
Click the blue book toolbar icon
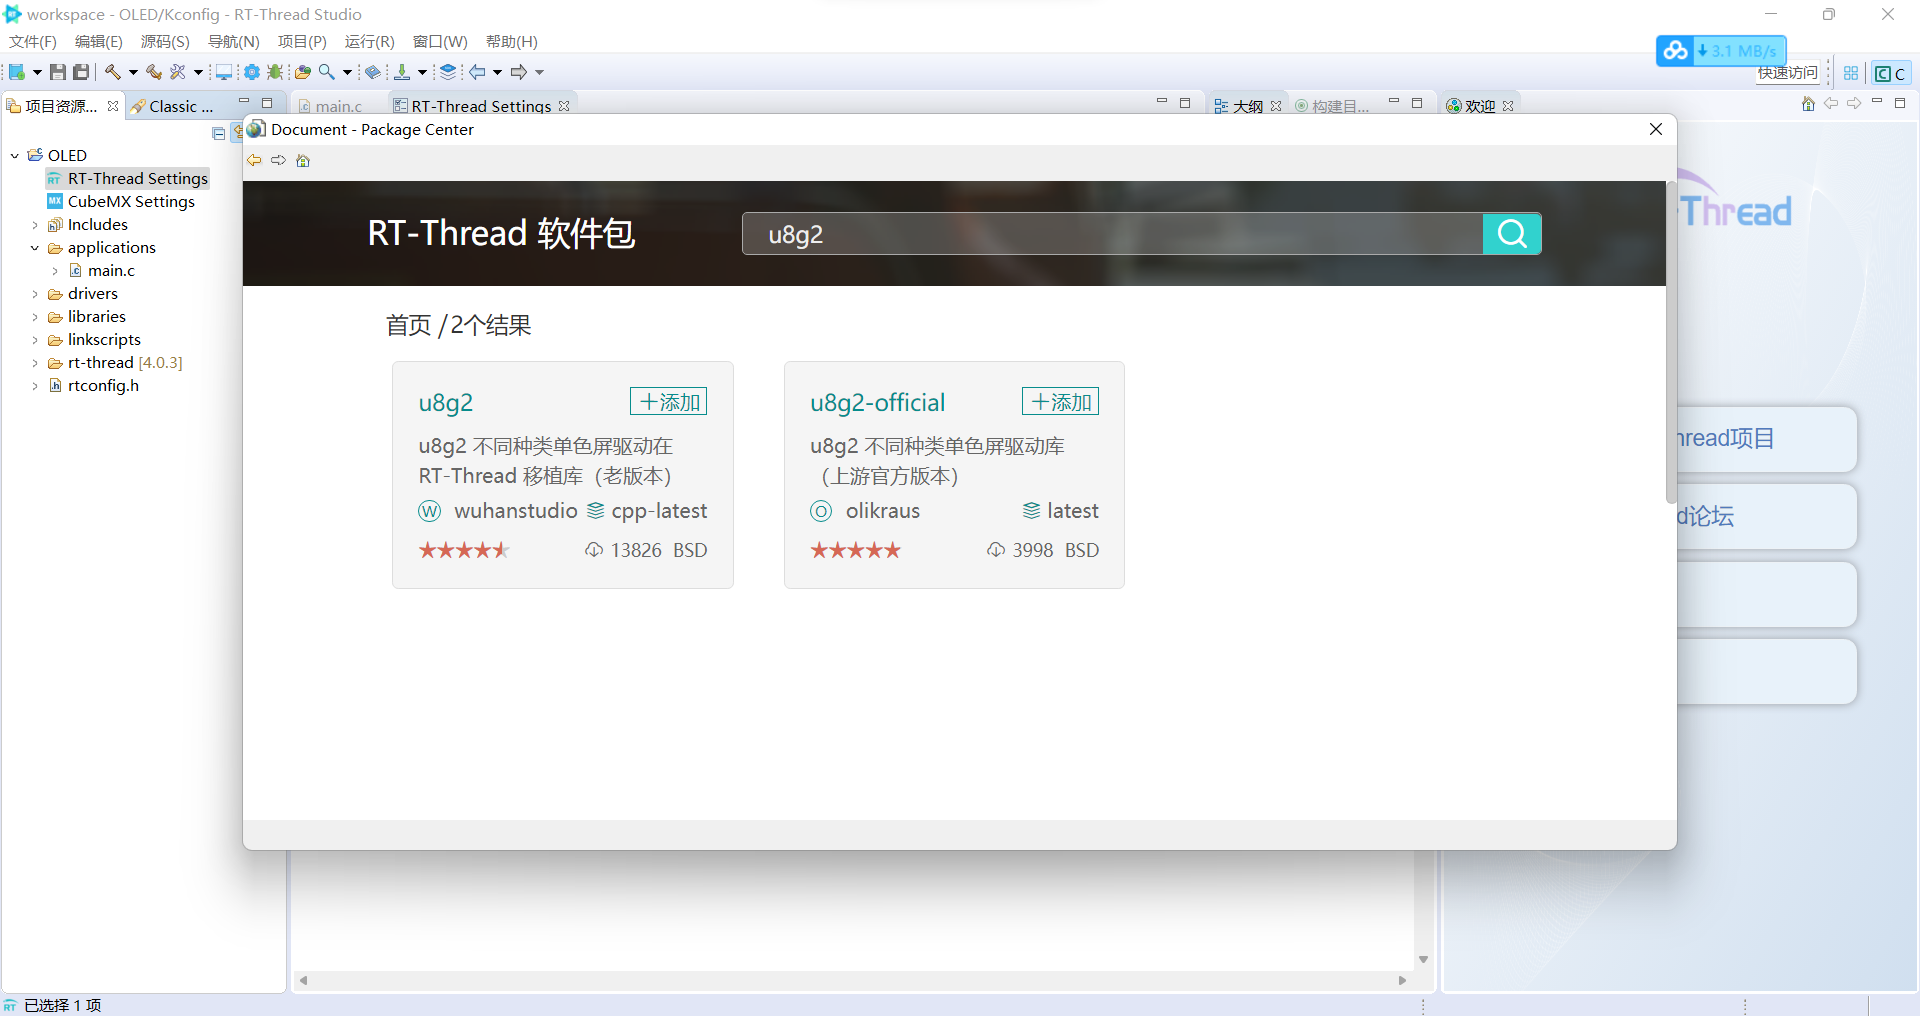pyautogui.click(x=372, y=72)
